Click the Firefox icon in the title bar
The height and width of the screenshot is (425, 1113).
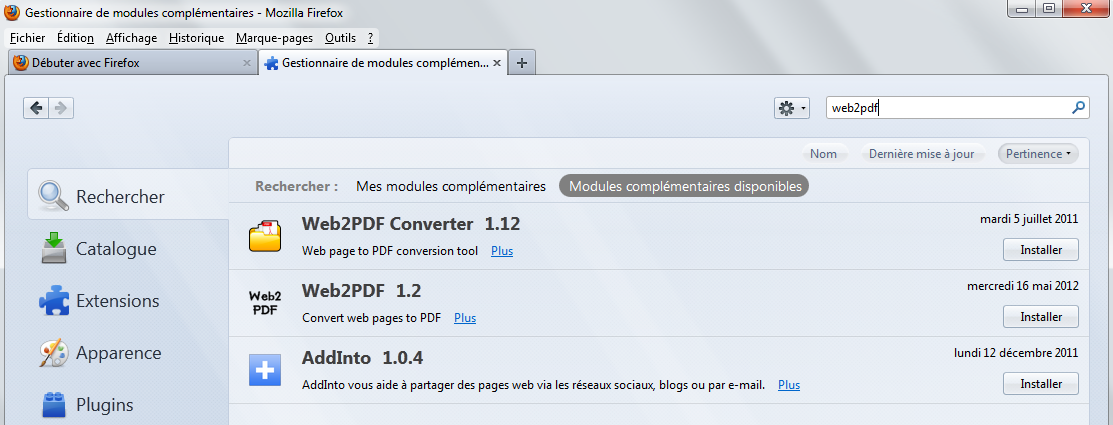(x=12, y=12)
